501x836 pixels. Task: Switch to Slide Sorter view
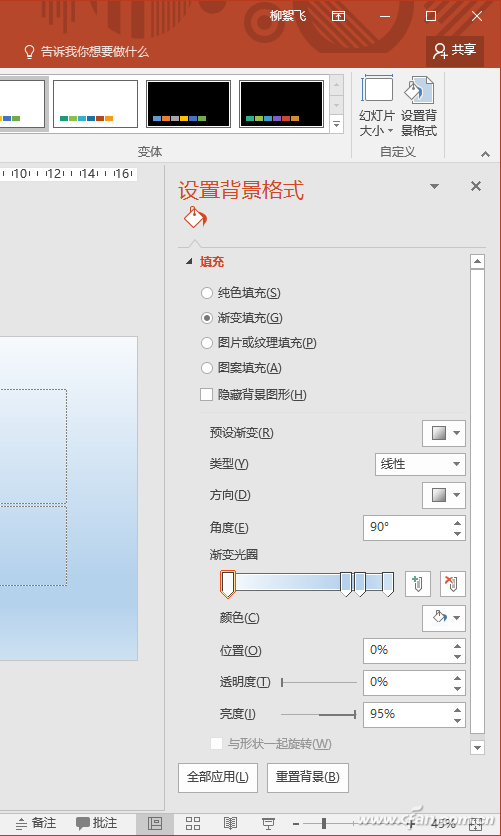coord(193,824)
